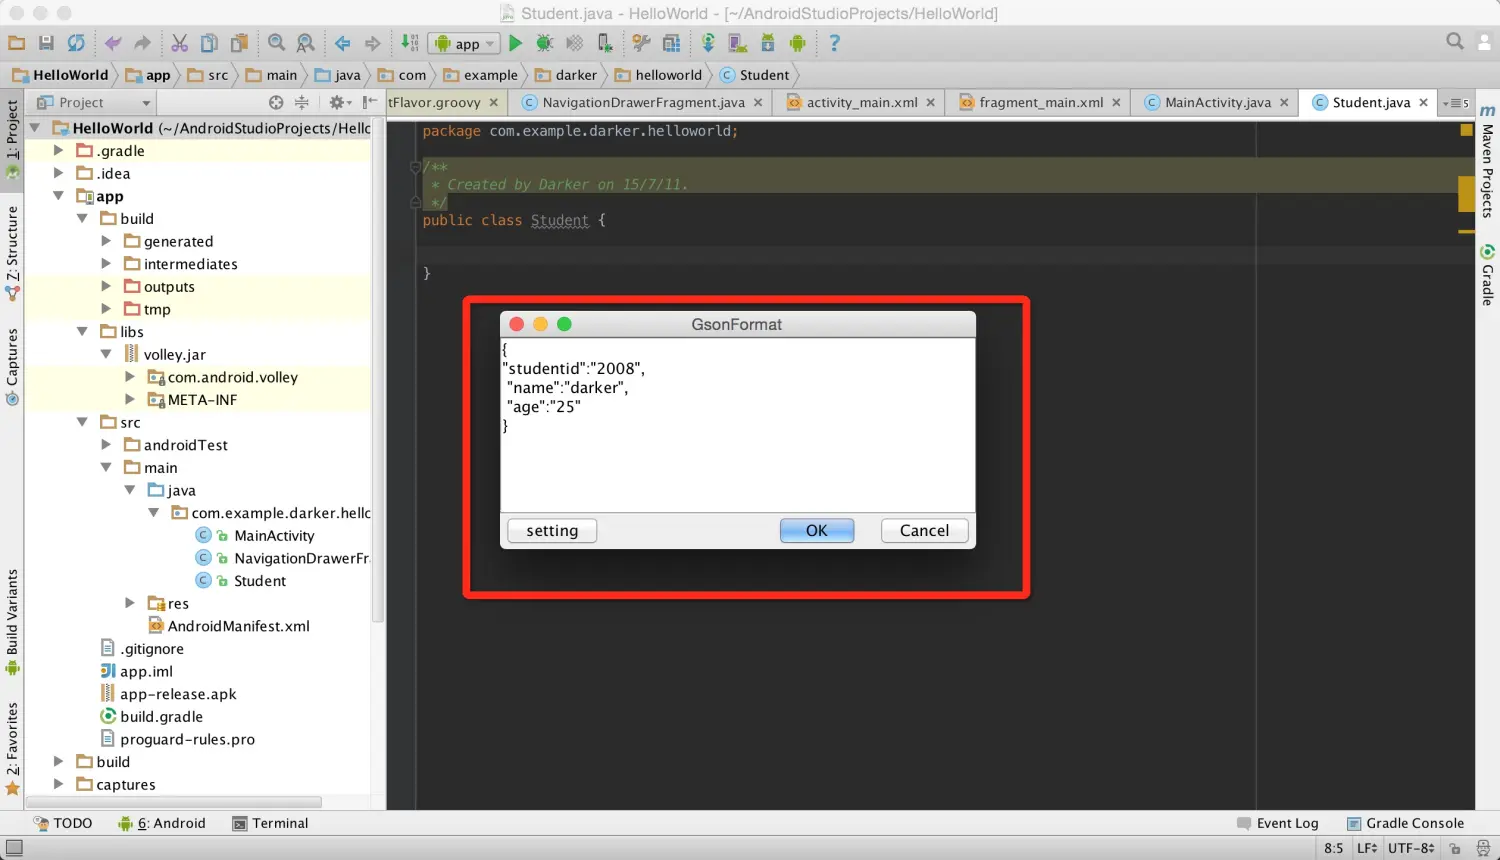Switch to MainActivity.java tab

[1217, 102]
